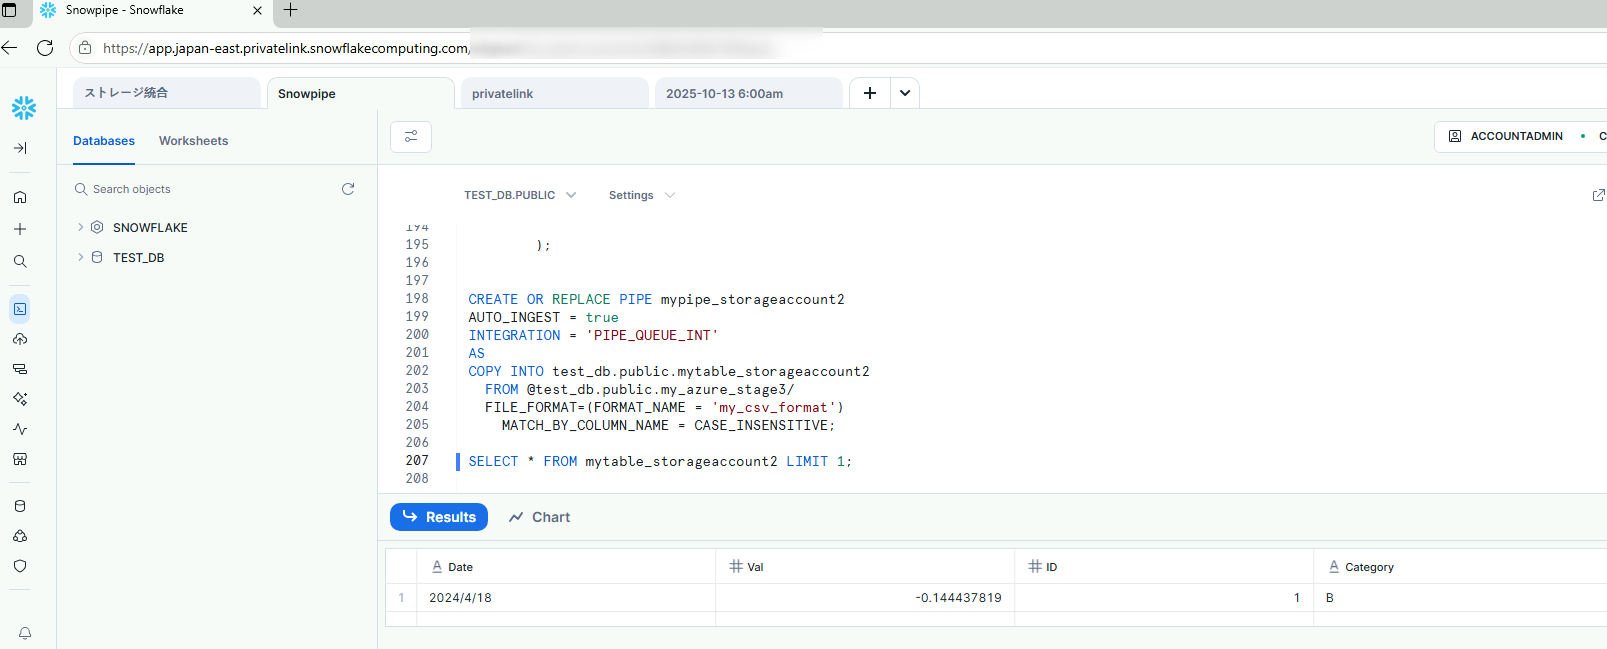Click the Snowflake logo icon
Screen dimensions: 1607x649
[24, 108]
